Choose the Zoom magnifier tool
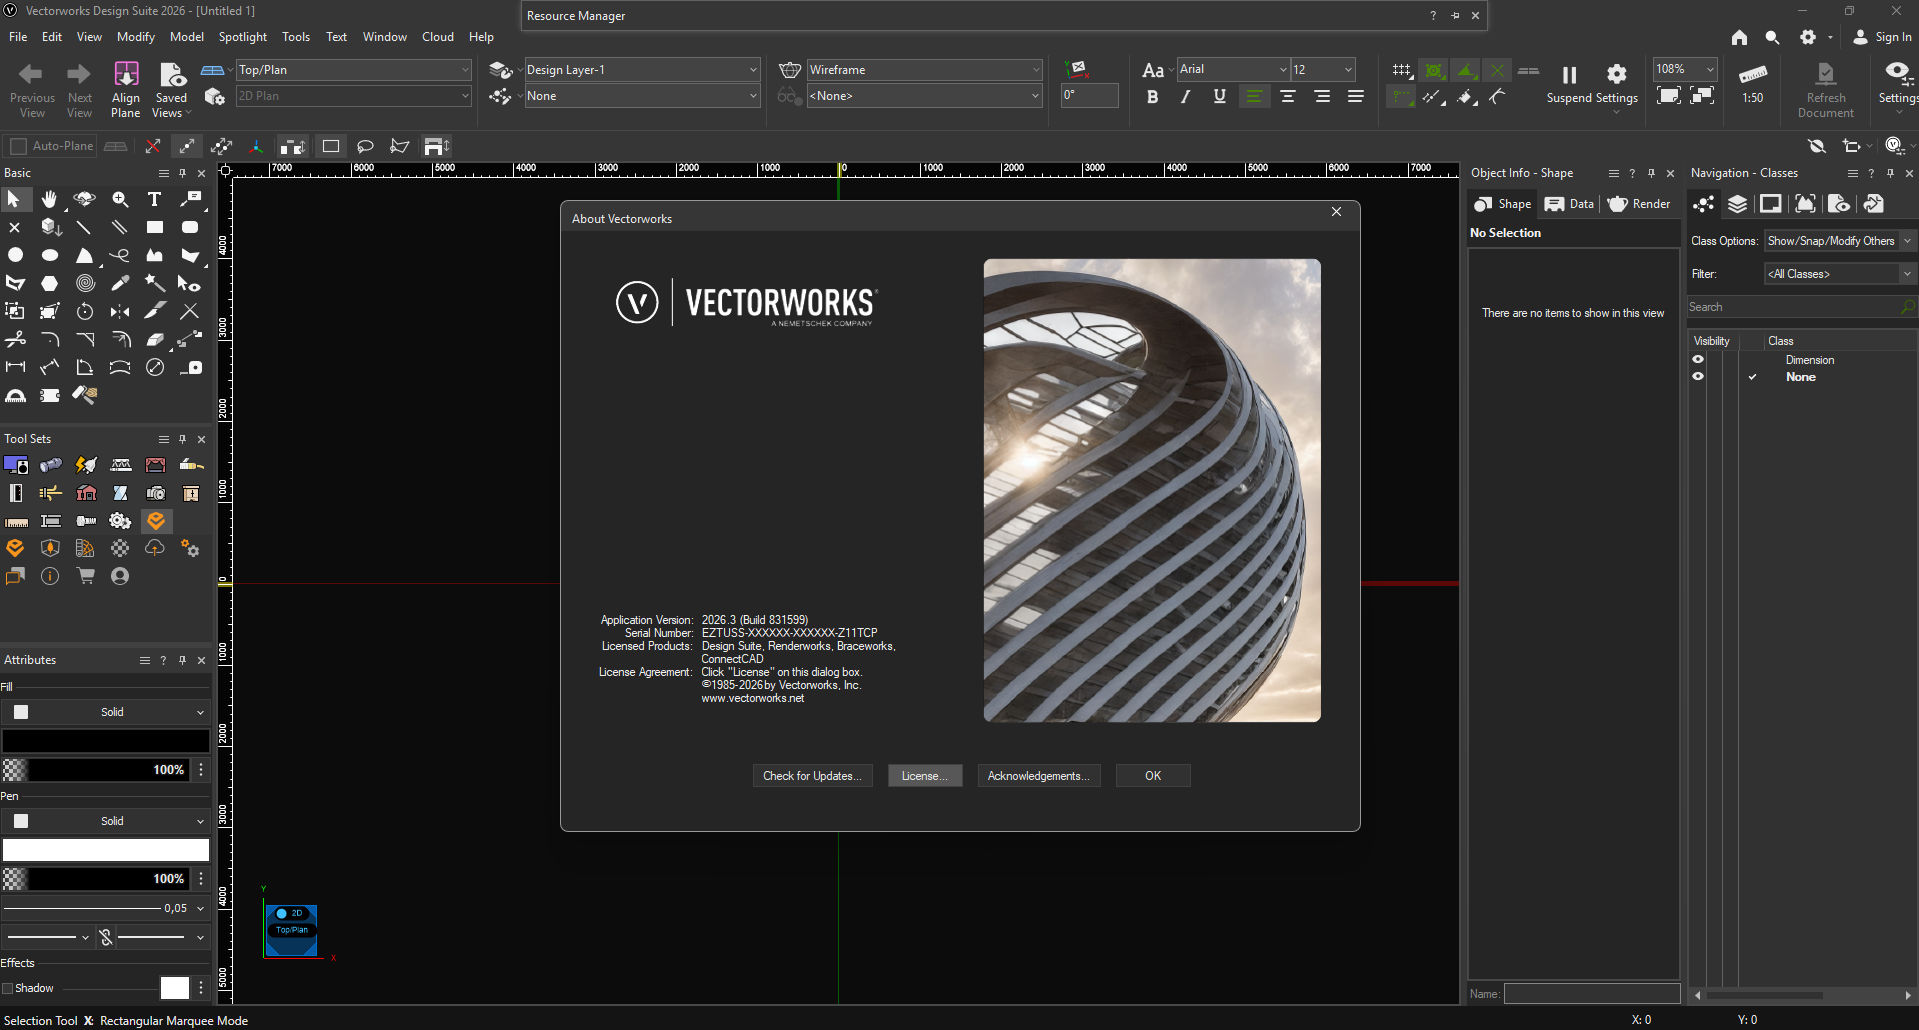 [120, 200]
